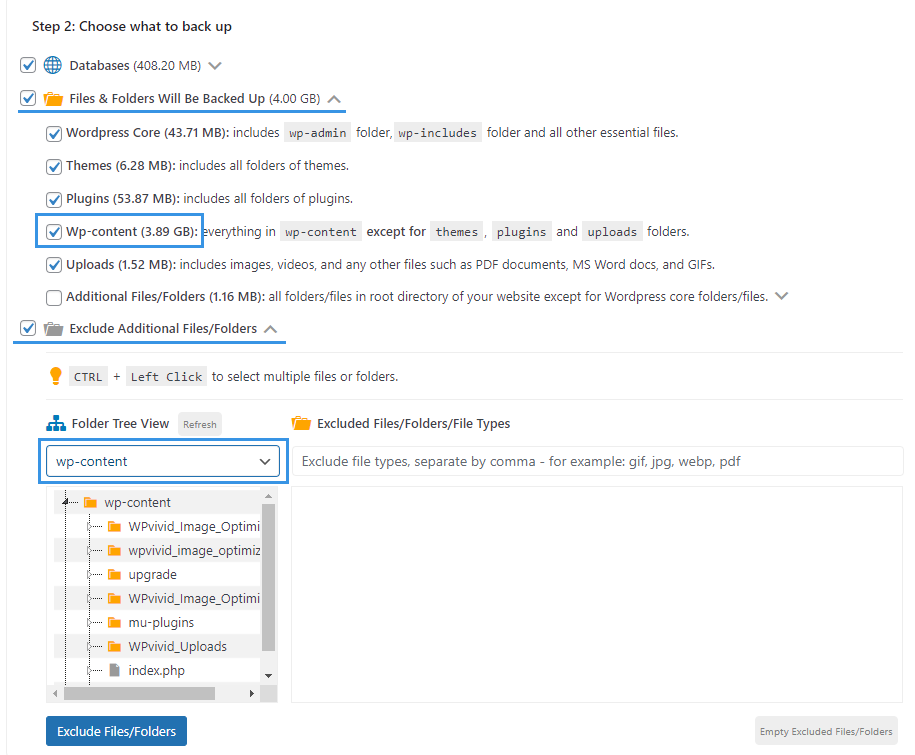
Task: Click Empty Excluded Files/Folders button
Action: (826, 731)
